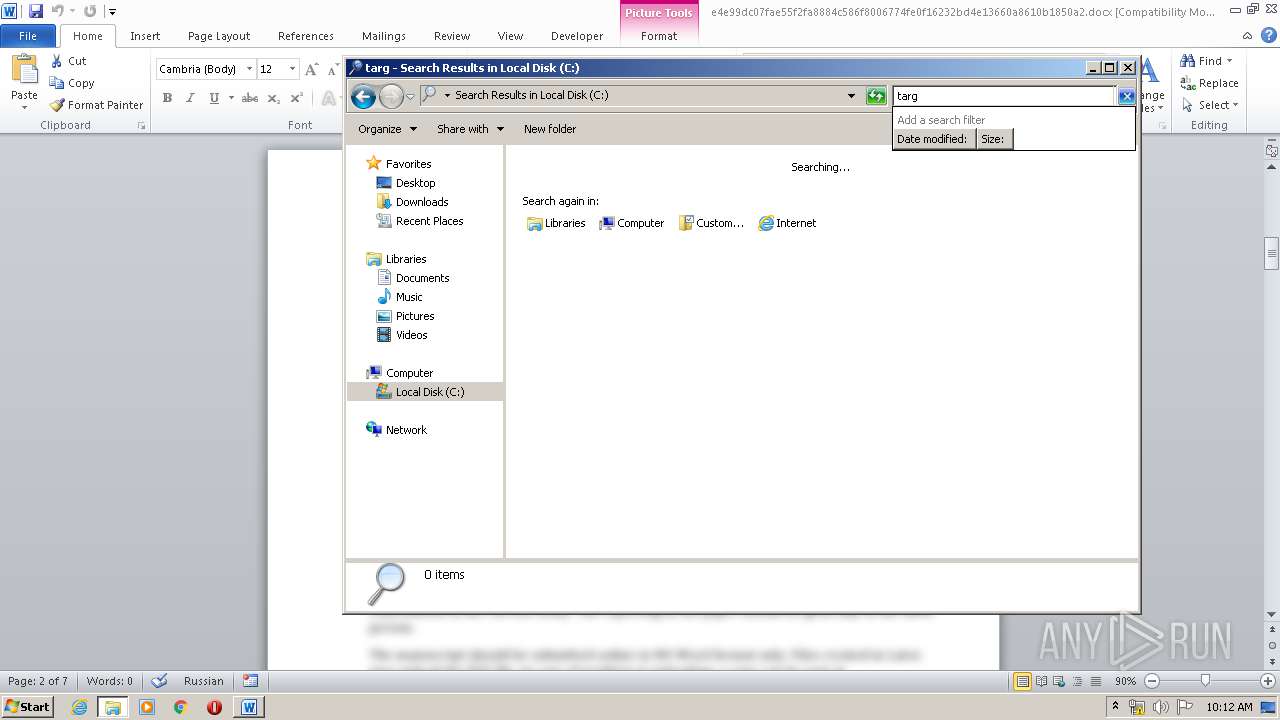Switch to the Page Layout tab
1280x720 pixels.
tap(219, 36)
